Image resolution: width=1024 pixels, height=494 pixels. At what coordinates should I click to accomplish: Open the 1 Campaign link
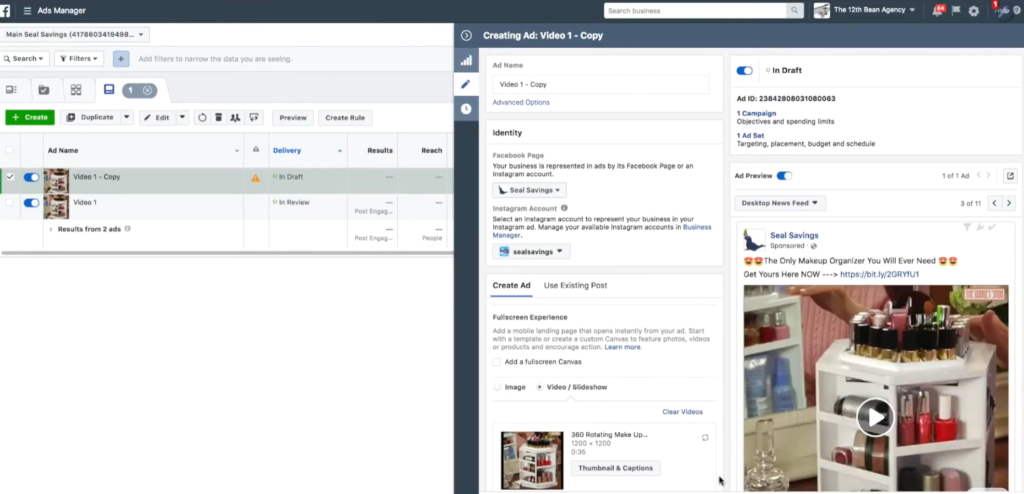point(756,114)
